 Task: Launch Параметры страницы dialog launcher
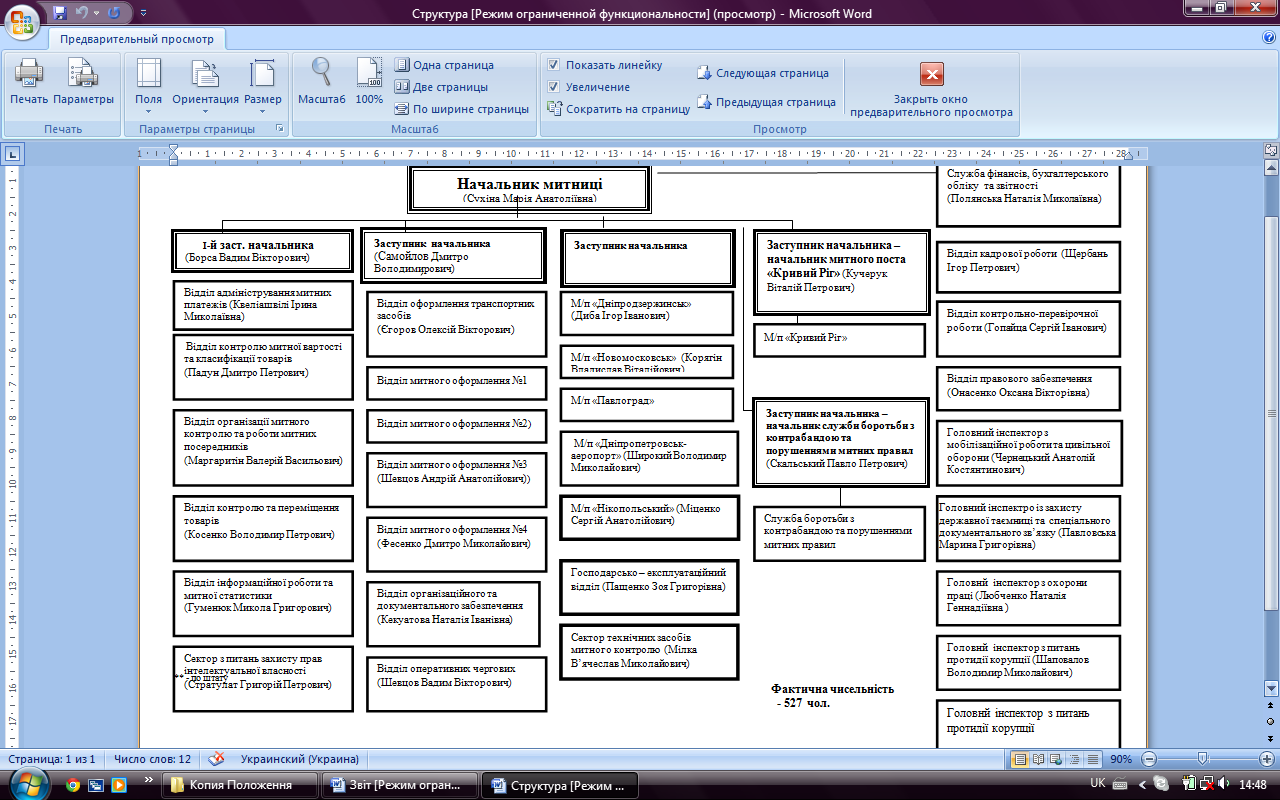pos(280,130)
